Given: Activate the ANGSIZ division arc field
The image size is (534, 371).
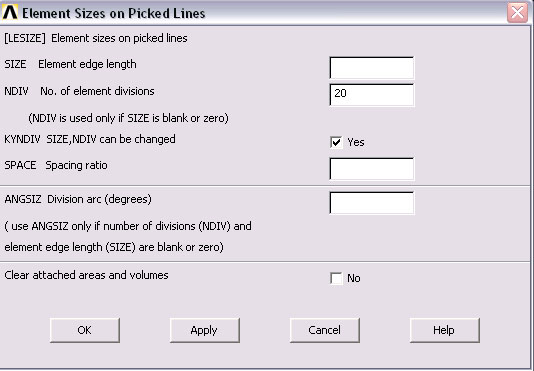Looking at the screenshot, I should point(372,203).
